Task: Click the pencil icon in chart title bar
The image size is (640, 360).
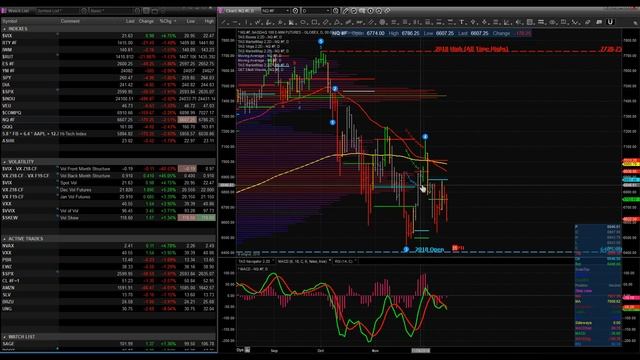Action: coord(345,11)
